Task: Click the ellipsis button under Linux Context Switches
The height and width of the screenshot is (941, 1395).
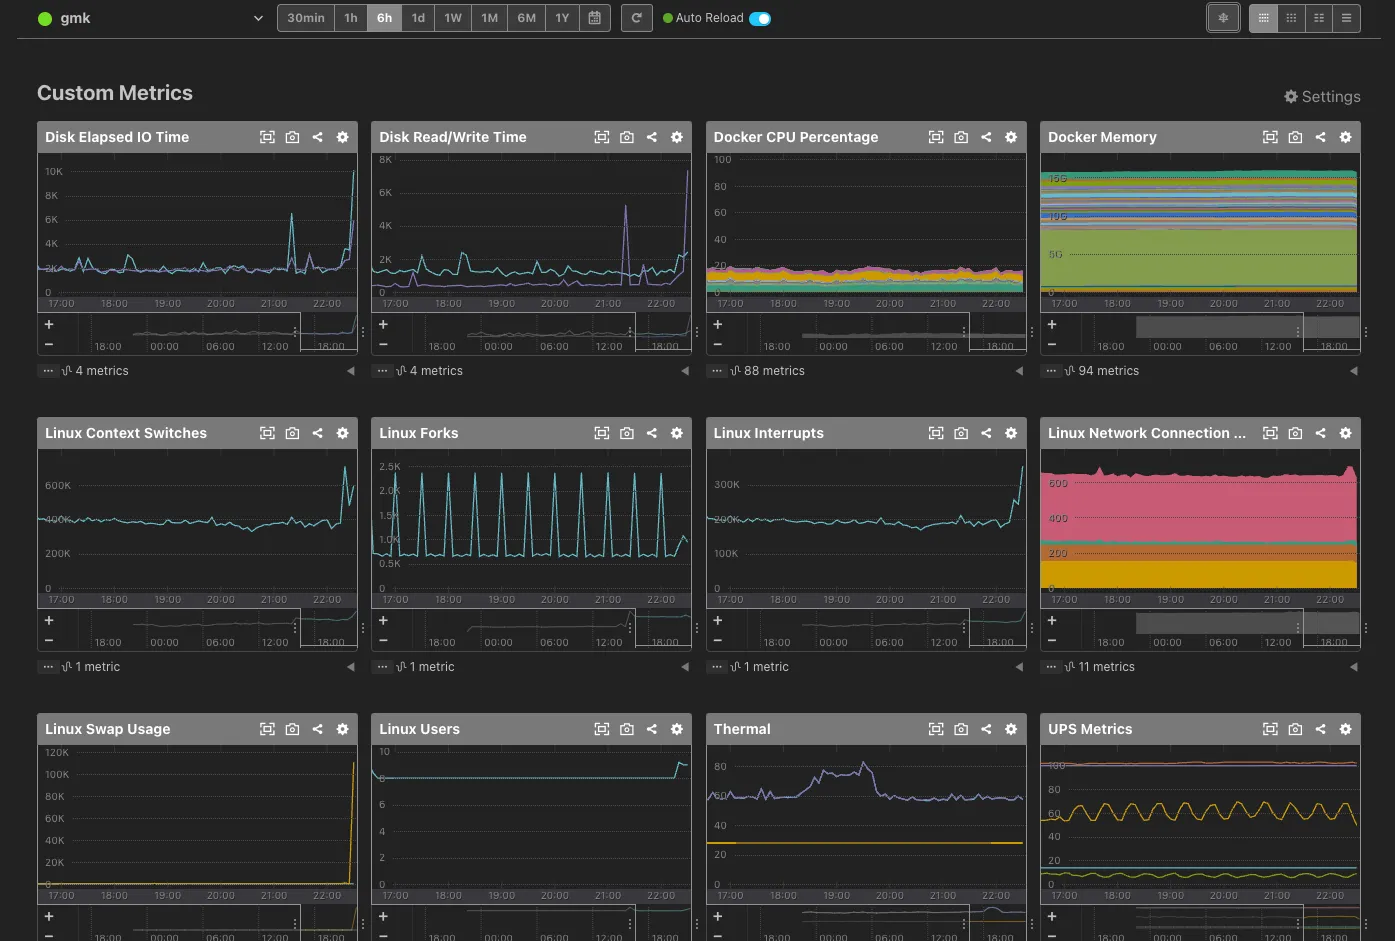Action: pyautogui.click(x=48, y=667)
